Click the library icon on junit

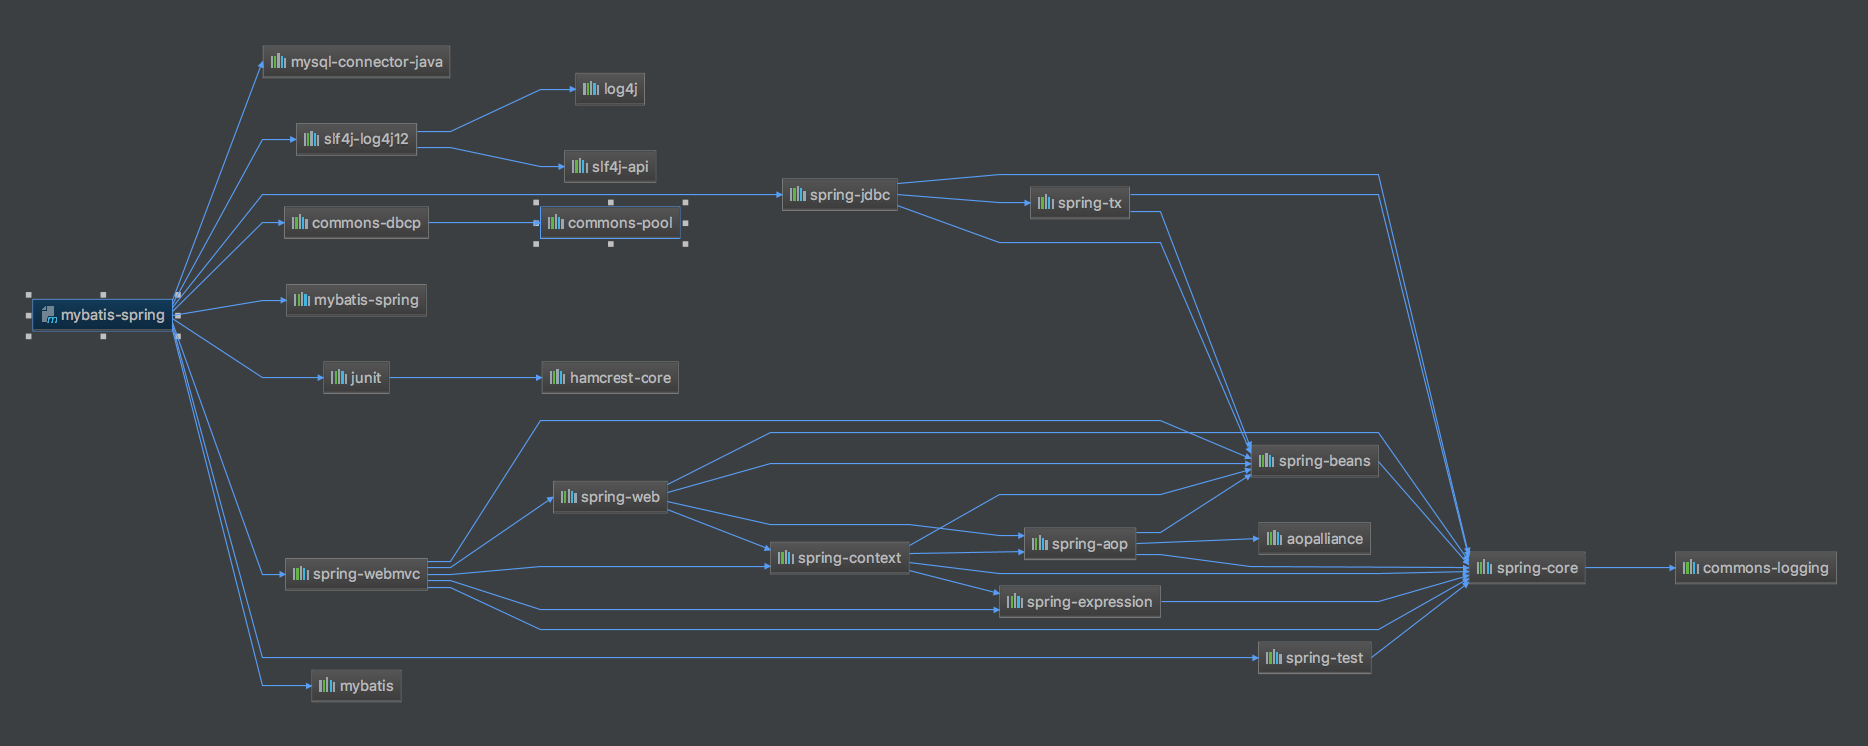[338, 378]
